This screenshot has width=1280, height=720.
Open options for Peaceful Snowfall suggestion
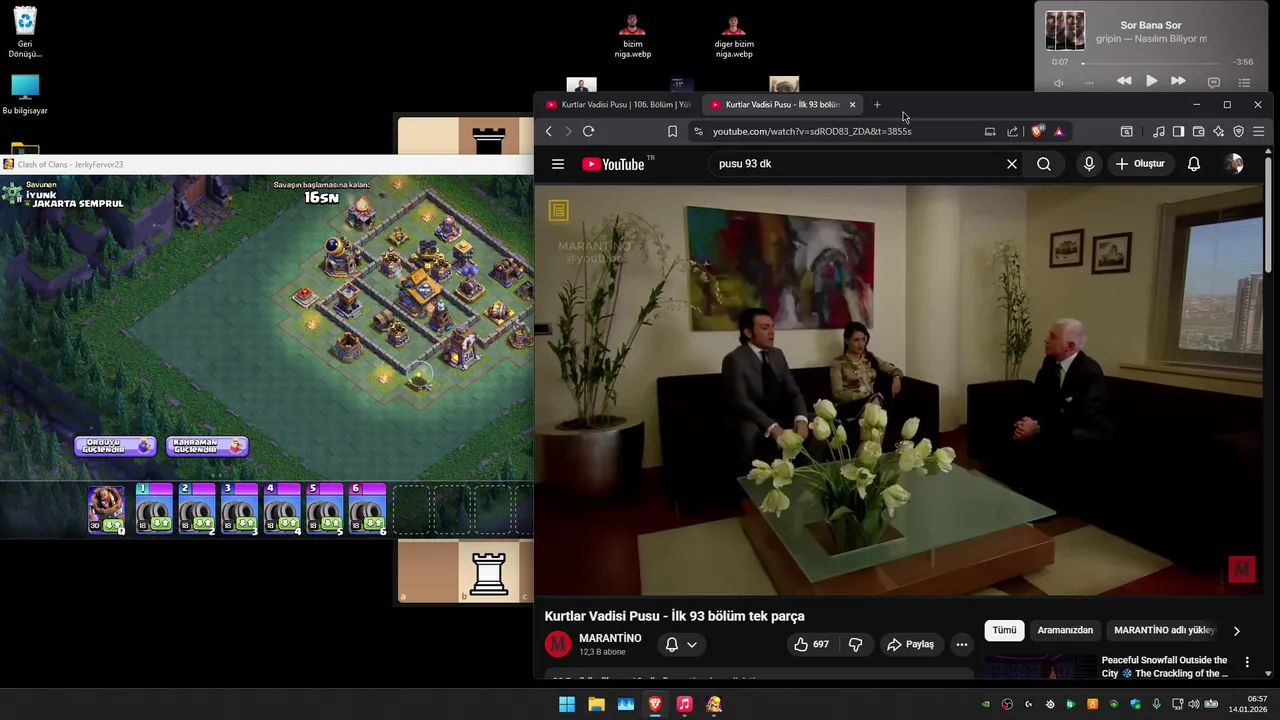tap(1246, 662)
